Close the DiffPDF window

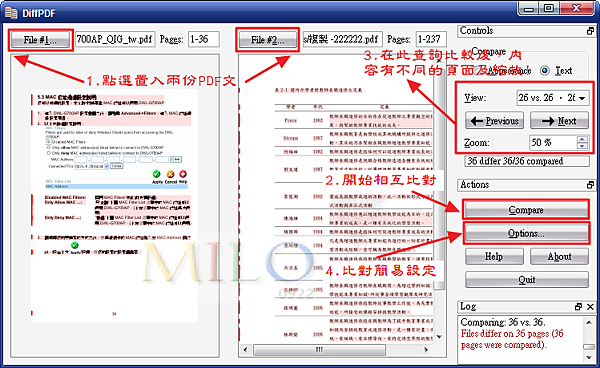click(x=577, y=8)
